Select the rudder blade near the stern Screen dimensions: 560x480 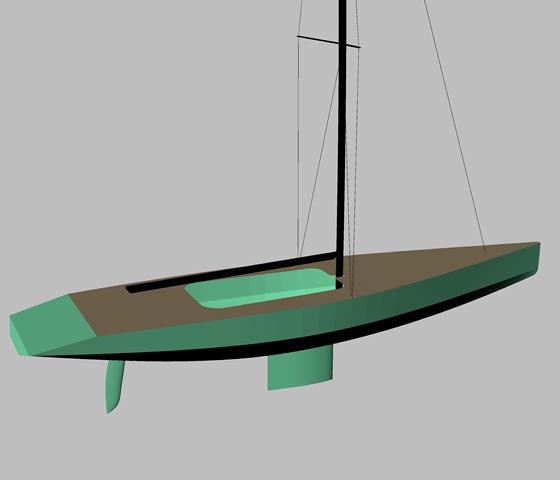click(115, 386)
